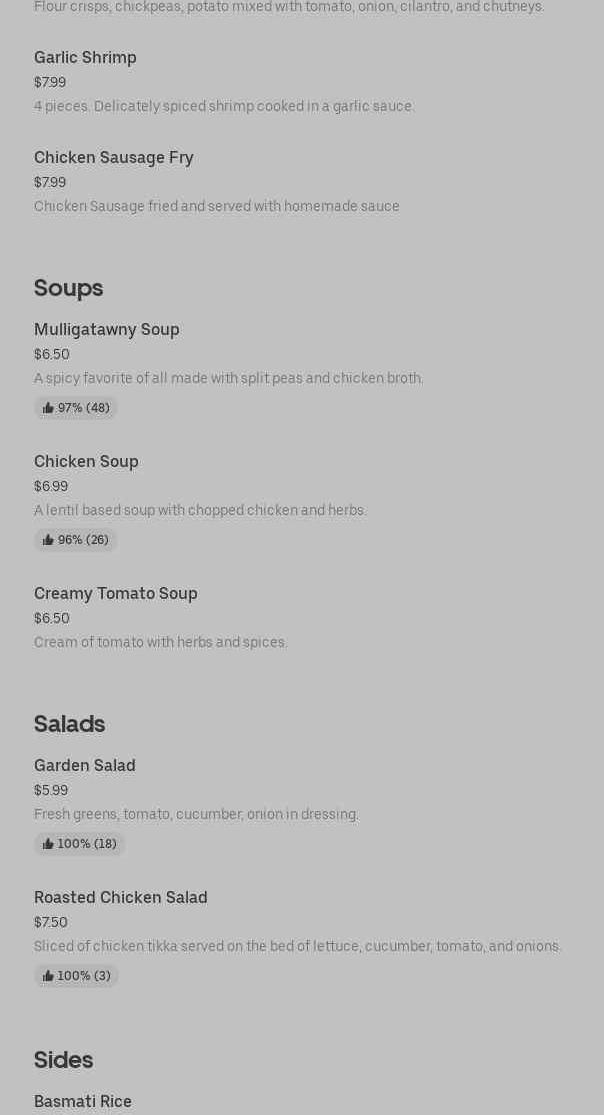This screenshot has width=604, height=1115.
Task: Click the 96% (26) rating badge
Action: 75,540
